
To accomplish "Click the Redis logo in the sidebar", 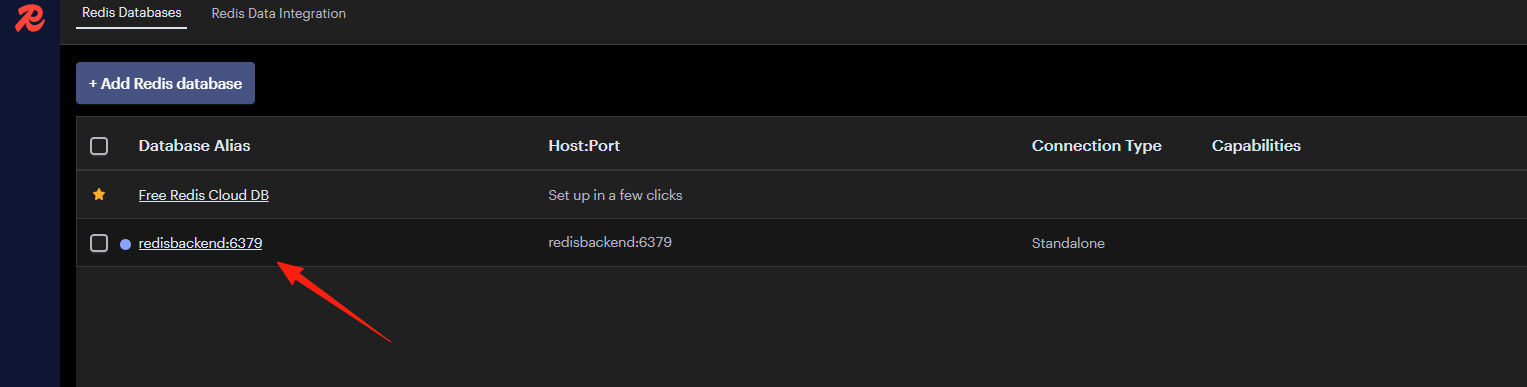I will 30,18.
